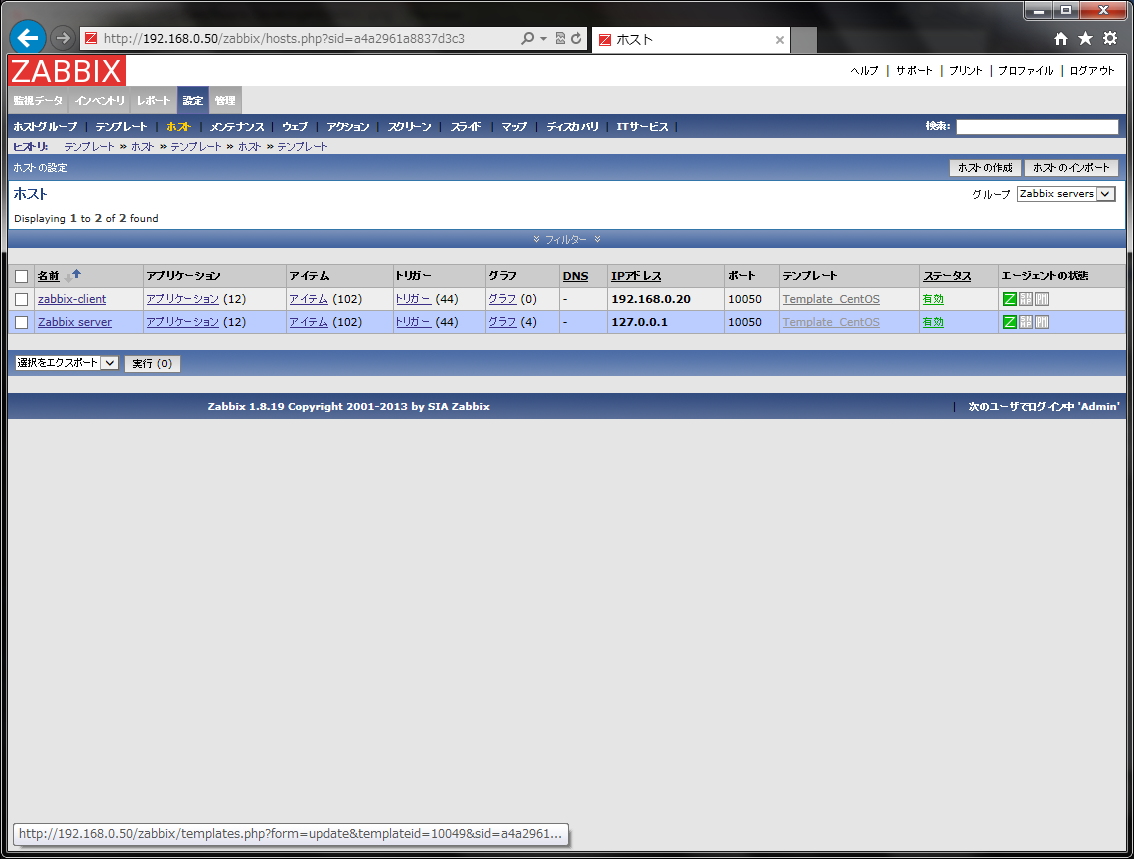Click the browser Back arrow button
Image resolution: width=1134 pixels, height=859 pixels.
(28, 38)
